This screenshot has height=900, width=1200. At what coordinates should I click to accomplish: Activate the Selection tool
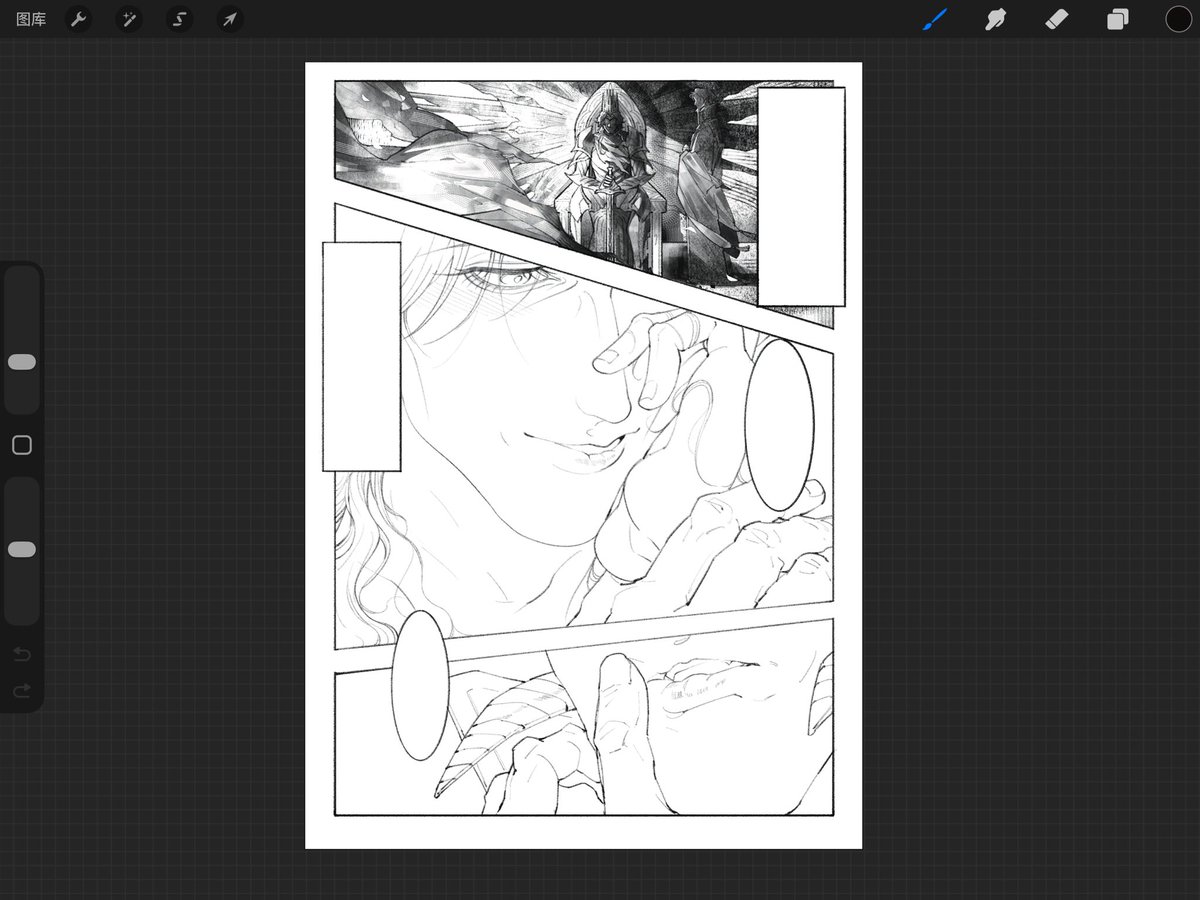coord(180,19)
